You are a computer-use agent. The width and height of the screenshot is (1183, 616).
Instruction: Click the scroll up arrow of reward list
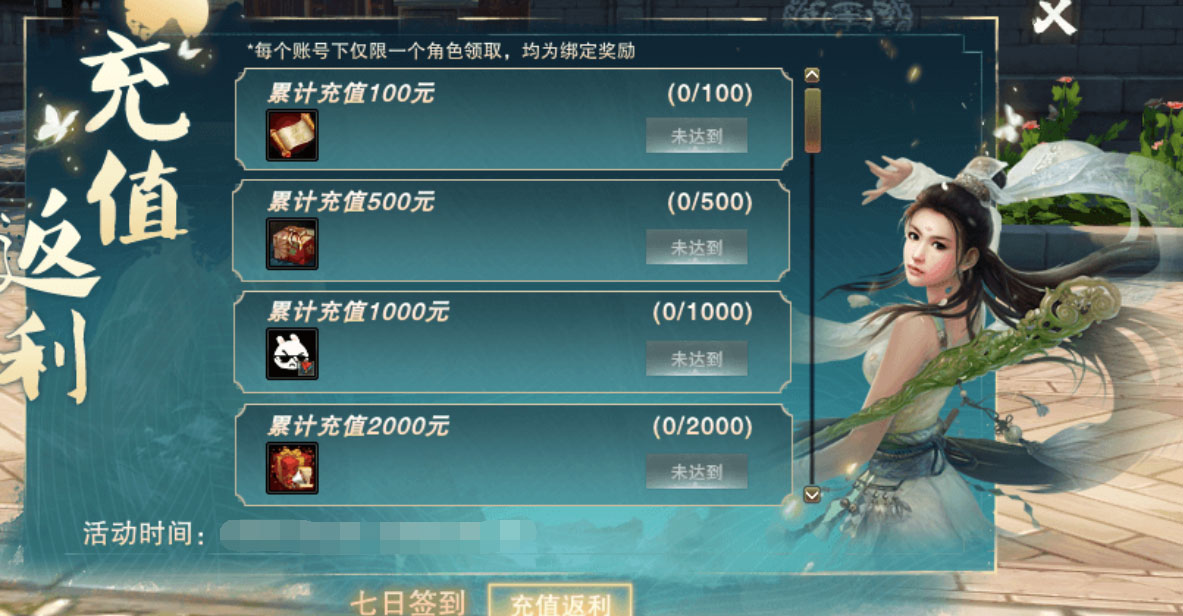pos(812,75)
